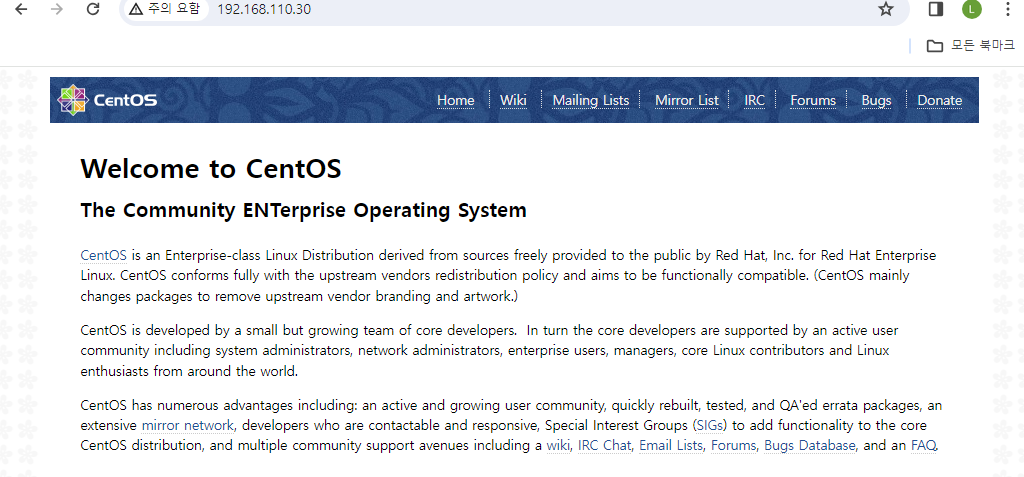Click the CentOS logo in the banner

pos(107,100)
